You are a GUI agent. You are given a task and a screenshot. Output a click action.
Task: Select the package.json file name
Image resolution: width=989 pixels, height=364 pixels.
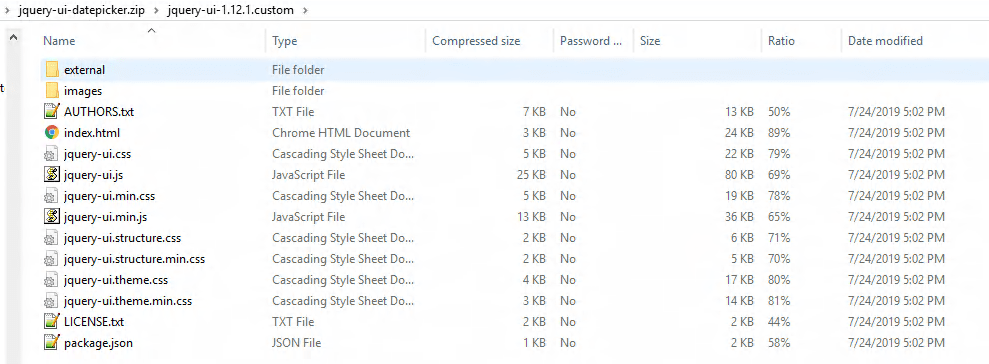click(x=98, y=343)
